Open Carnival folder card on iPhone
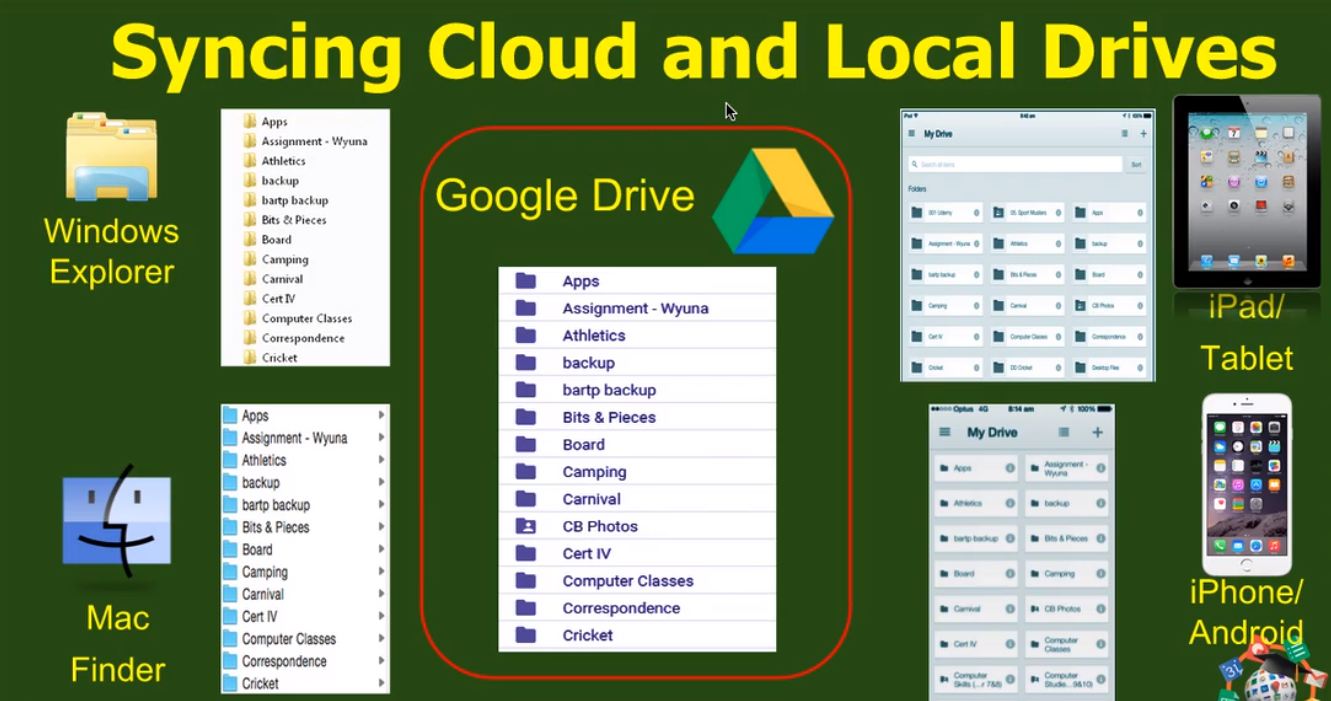The width and height of the screenshot is (1331, 701). 976,609
